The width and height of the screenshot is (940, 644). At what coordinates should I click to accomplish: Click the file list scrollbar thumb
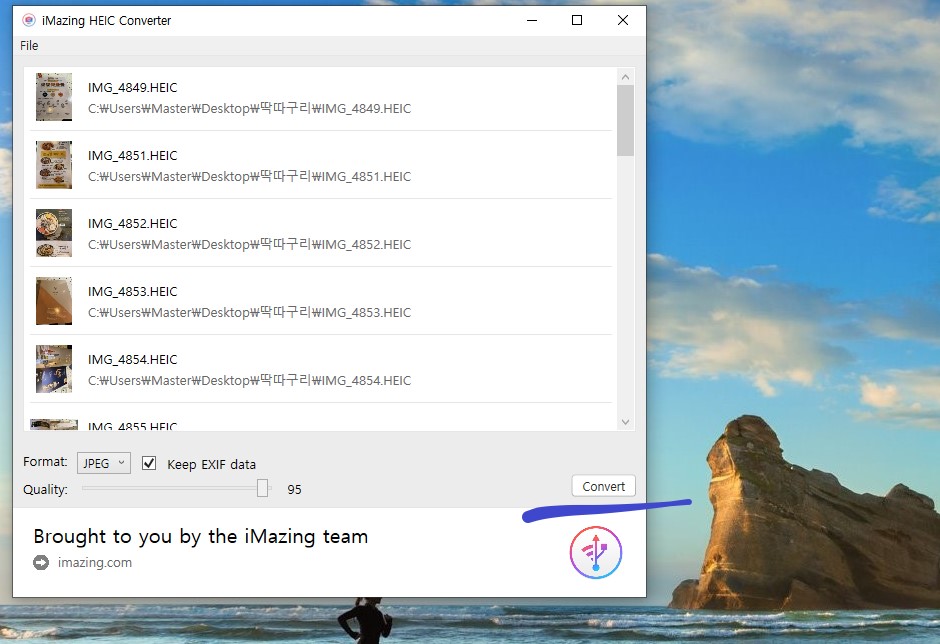(x=625, y=121)
